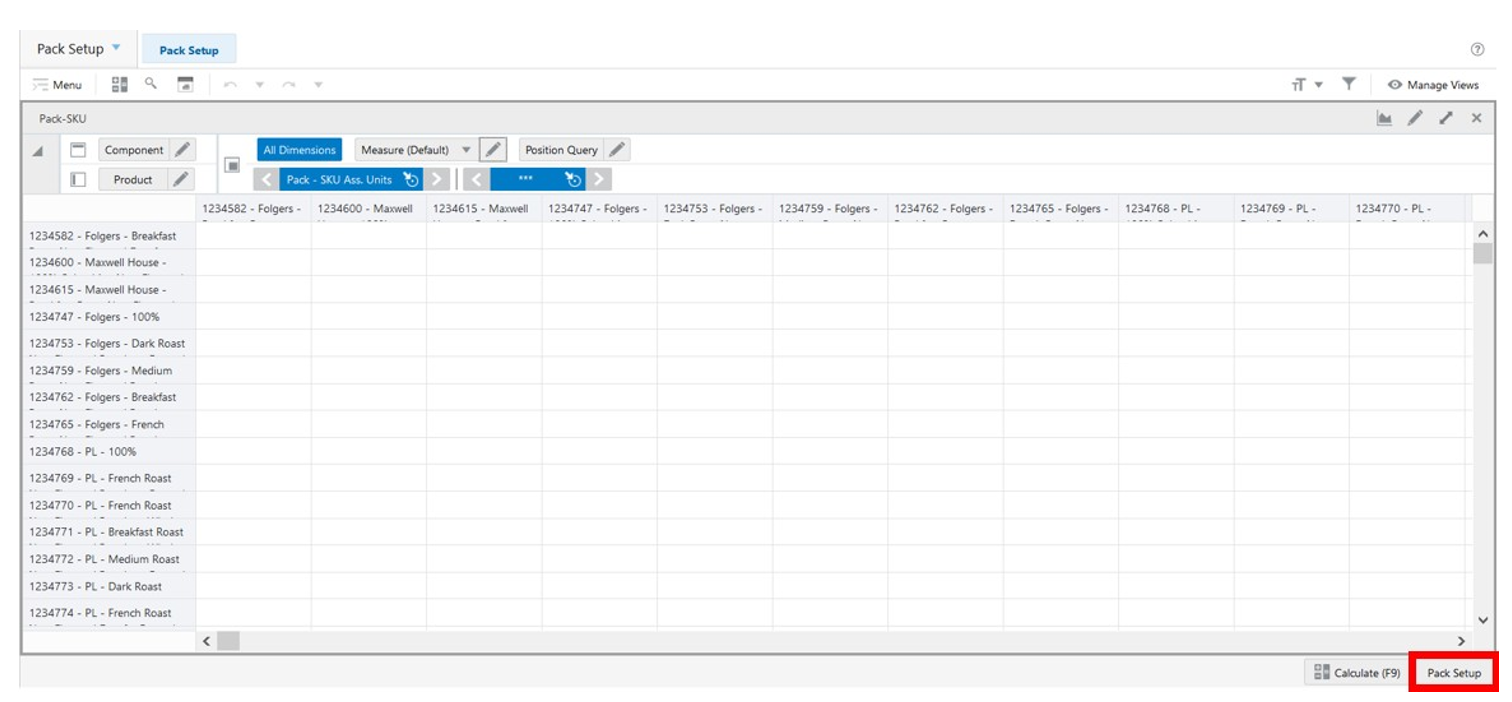Open the Help question mark icon
The width and height of the screenshot is (1512, 702).
coord(1477,49)
